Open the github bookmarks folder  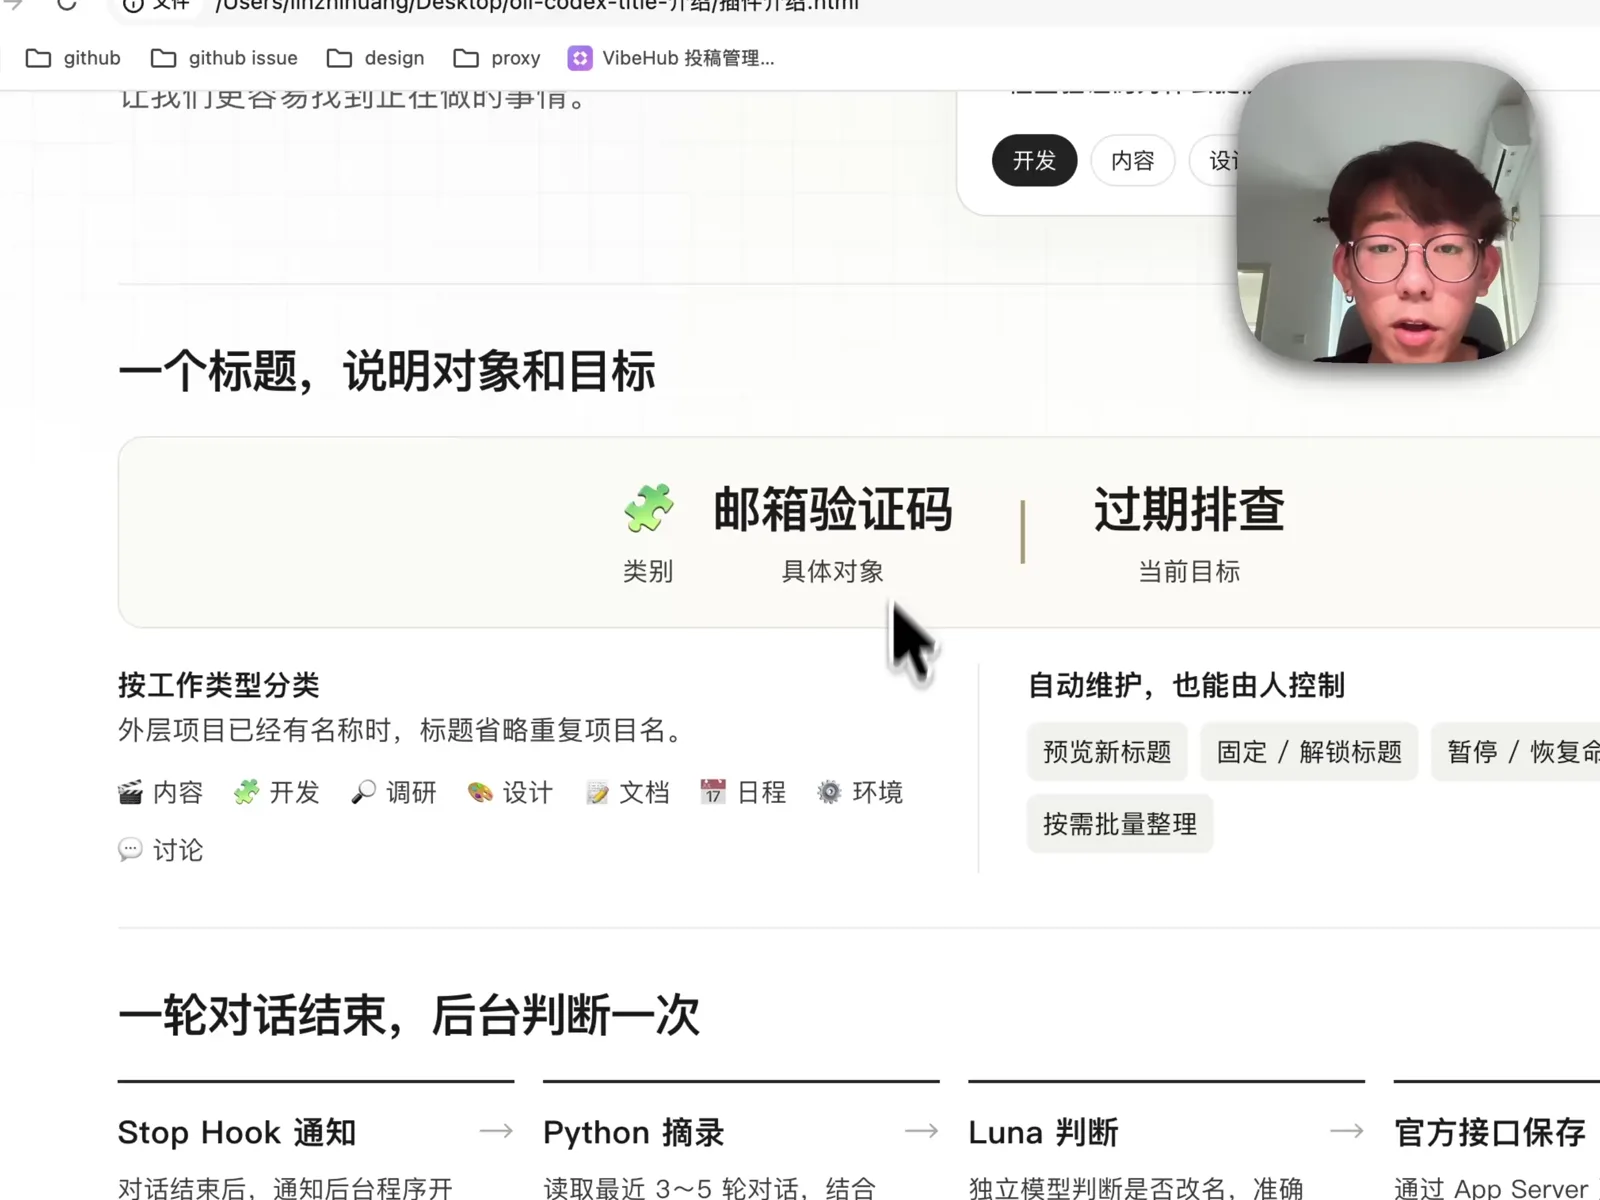(73, 58)
